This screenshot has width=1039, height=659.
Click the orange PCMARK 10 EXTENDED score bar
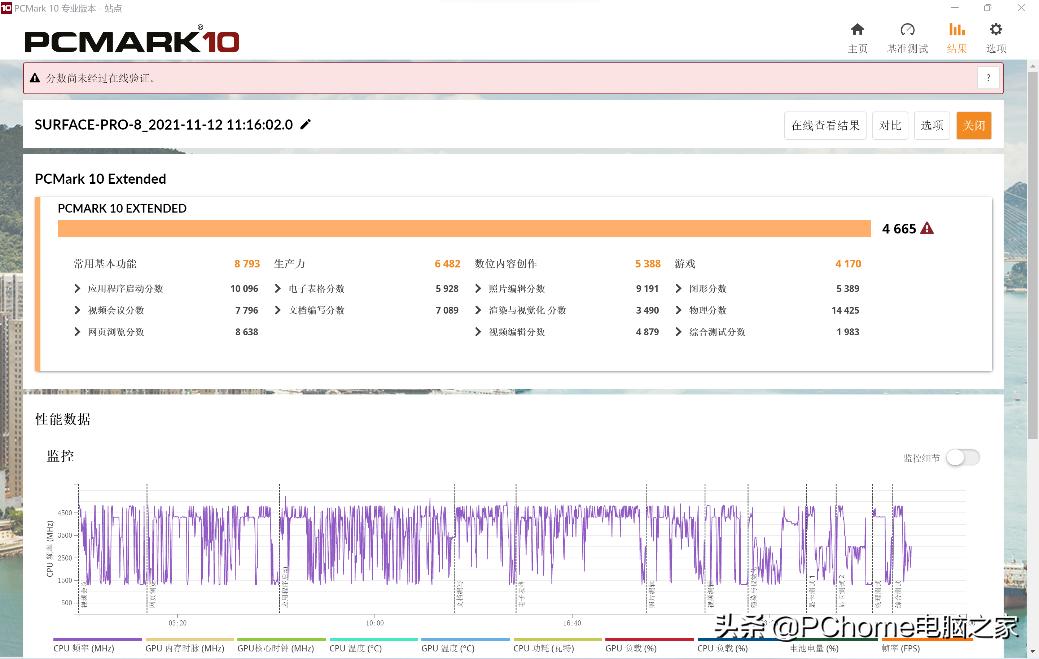coord(464,228)
